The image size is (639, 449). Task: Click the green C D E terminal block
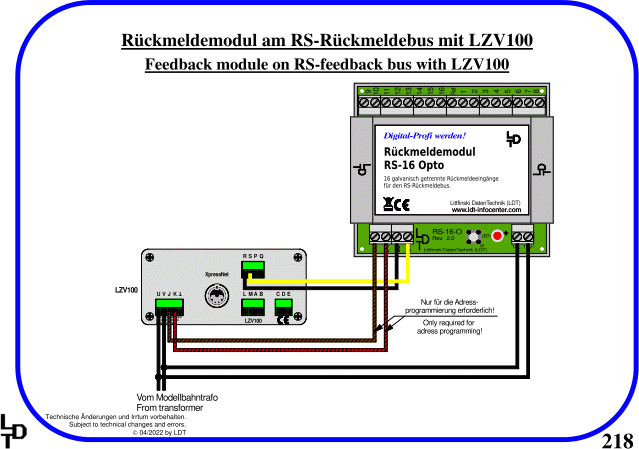283,307
